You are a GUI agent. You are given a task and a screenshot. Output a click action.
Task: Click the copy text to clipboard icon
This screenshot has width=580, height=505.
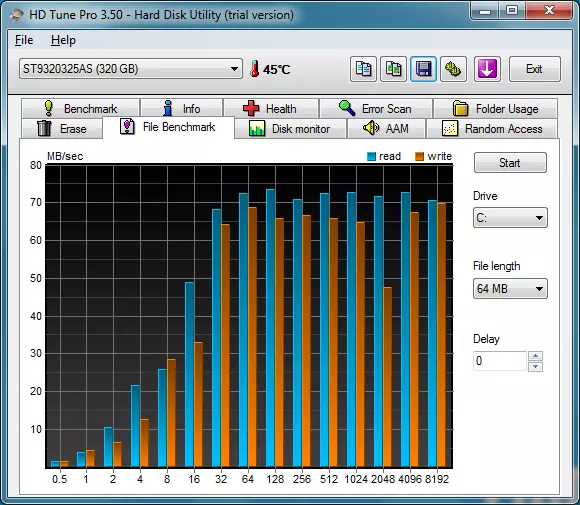(363, 69)
